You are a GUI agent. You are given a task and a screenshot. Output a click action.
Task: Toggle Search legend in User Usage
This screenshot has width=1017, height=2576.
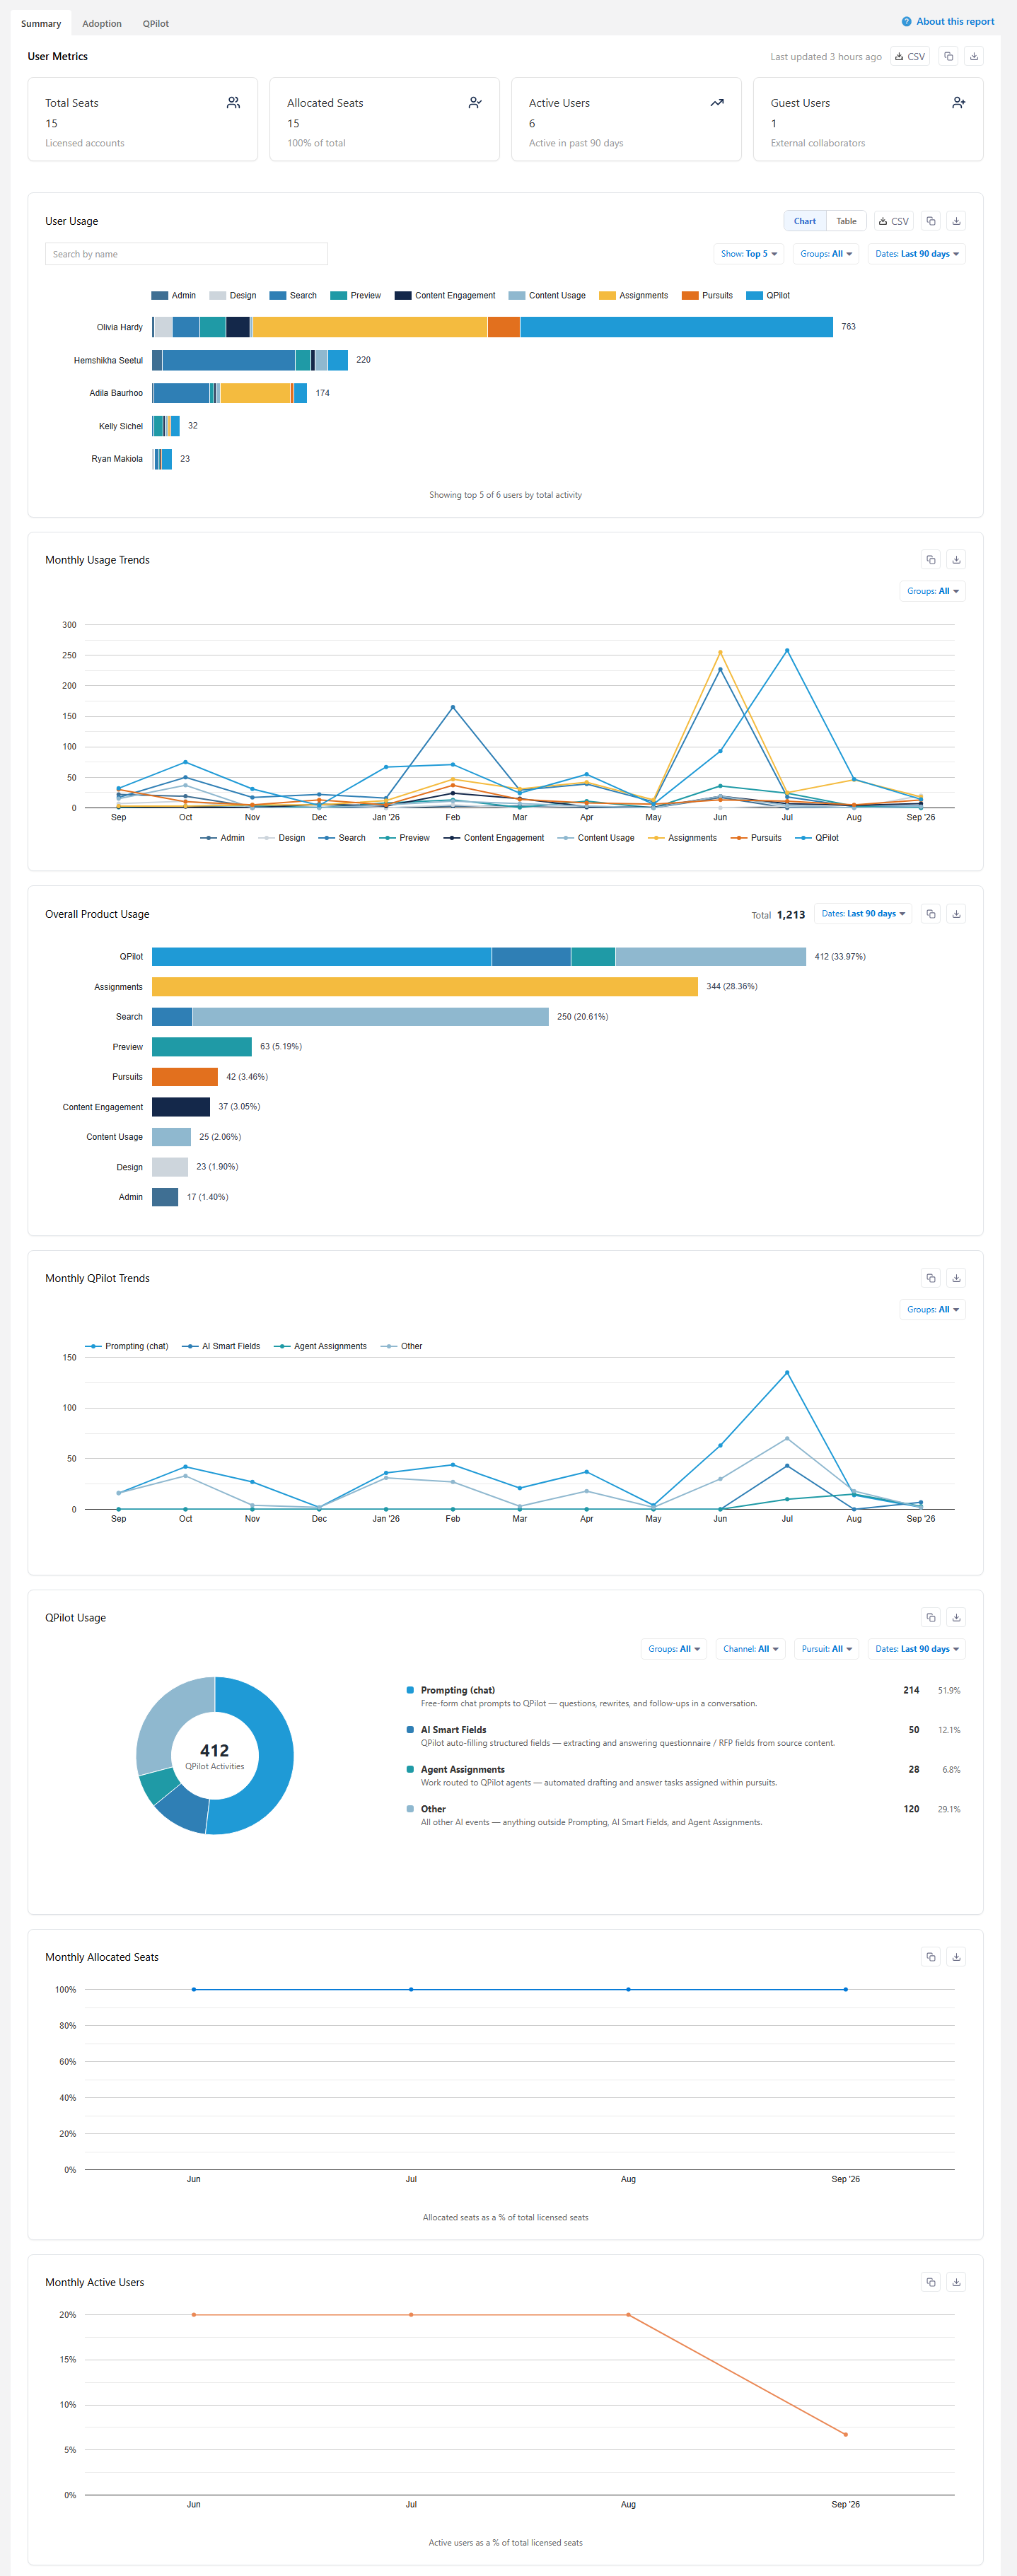[x=293, y=295]
